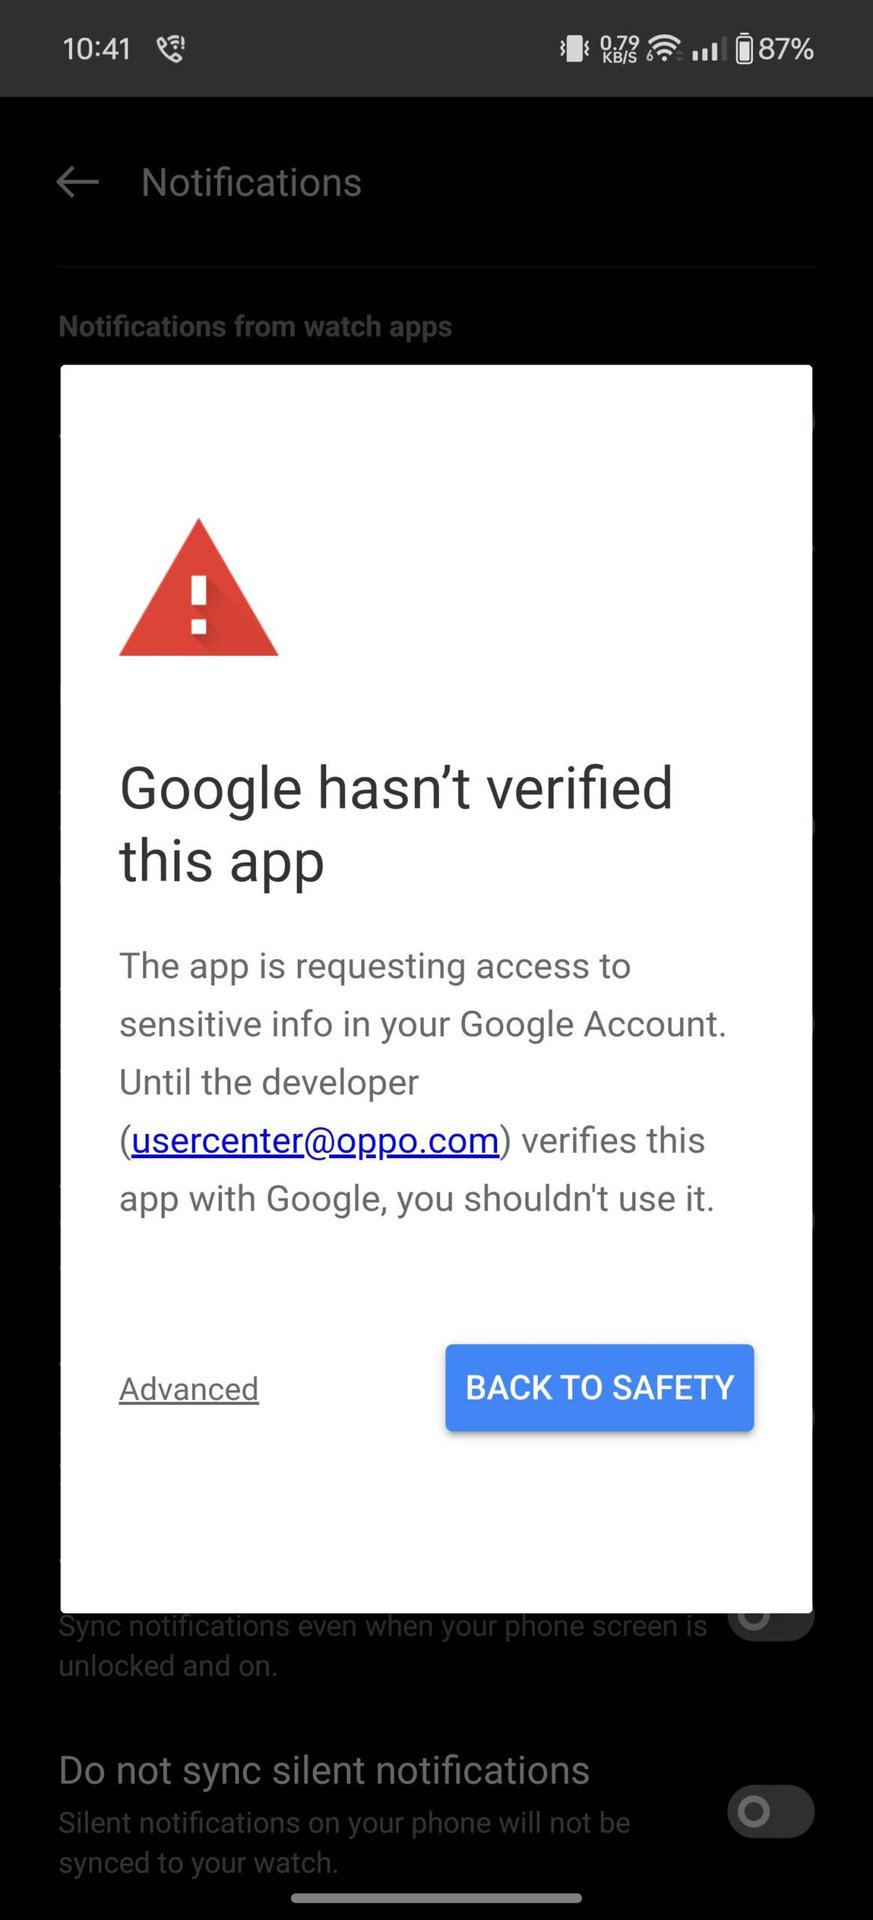Tap the Notifications from watch apps header
Viewport: 873px width, 1920px height.
point(255,327)
